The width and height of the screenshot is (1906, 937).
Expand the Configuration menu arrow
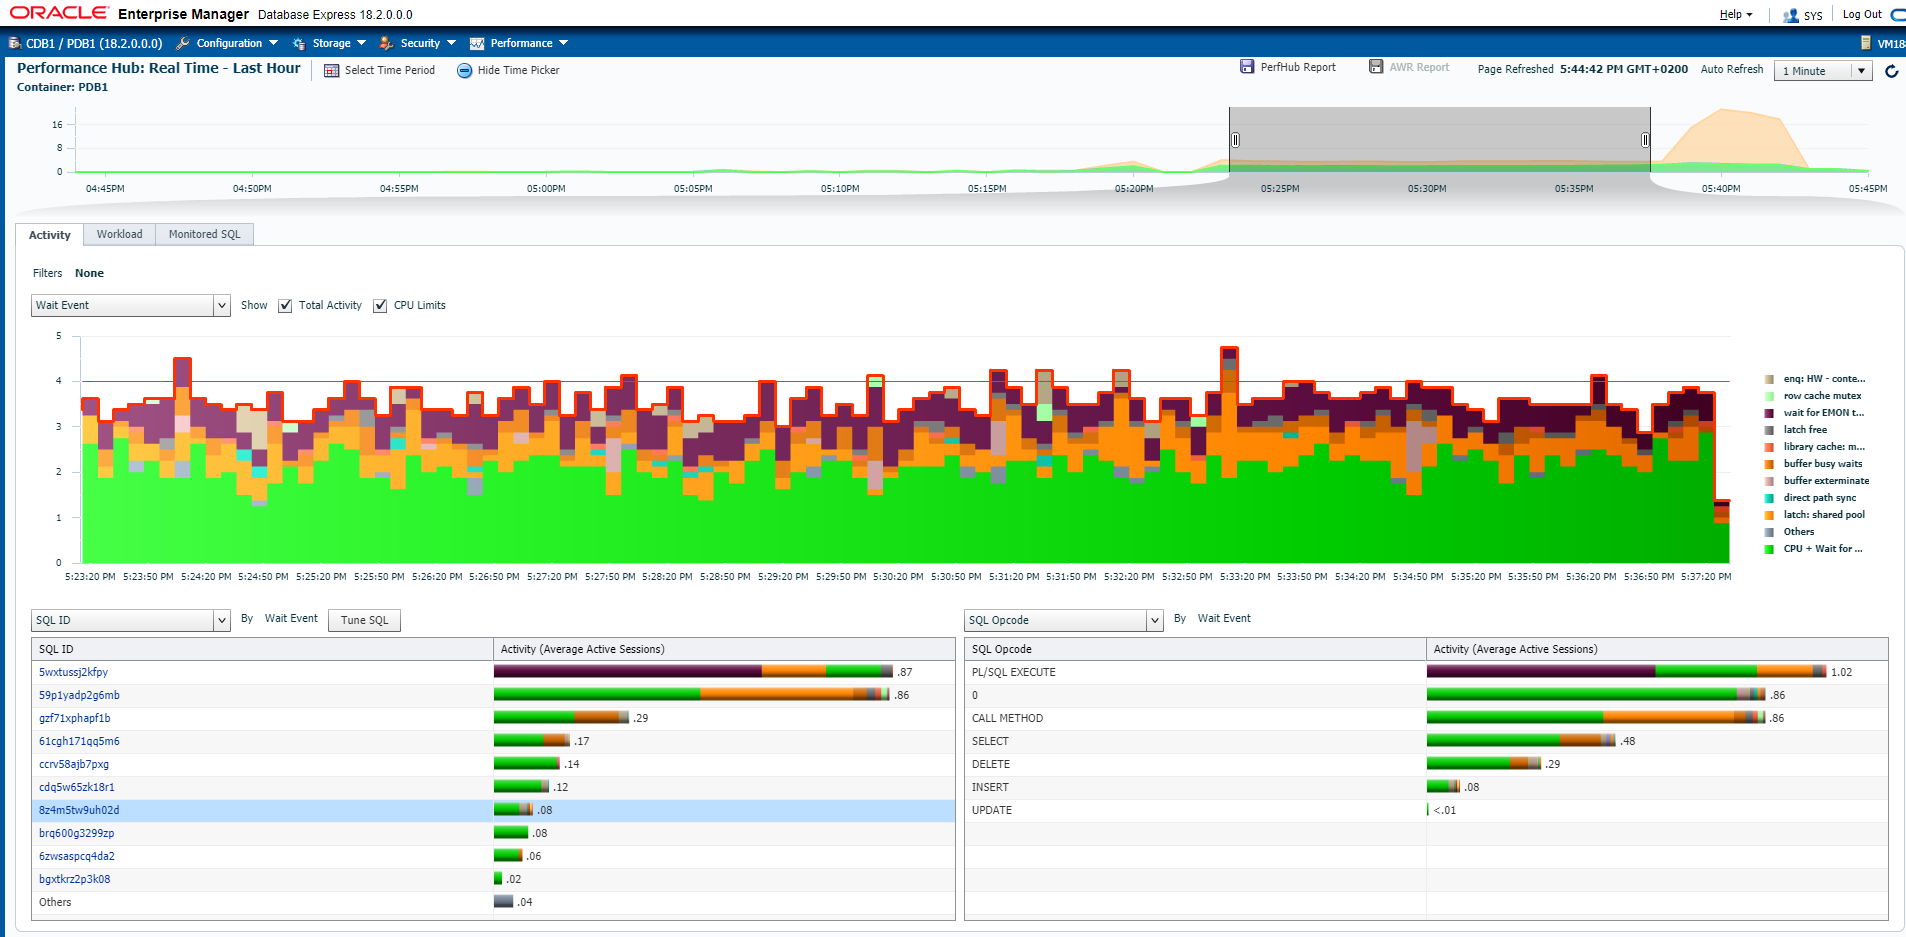[274, 43]
